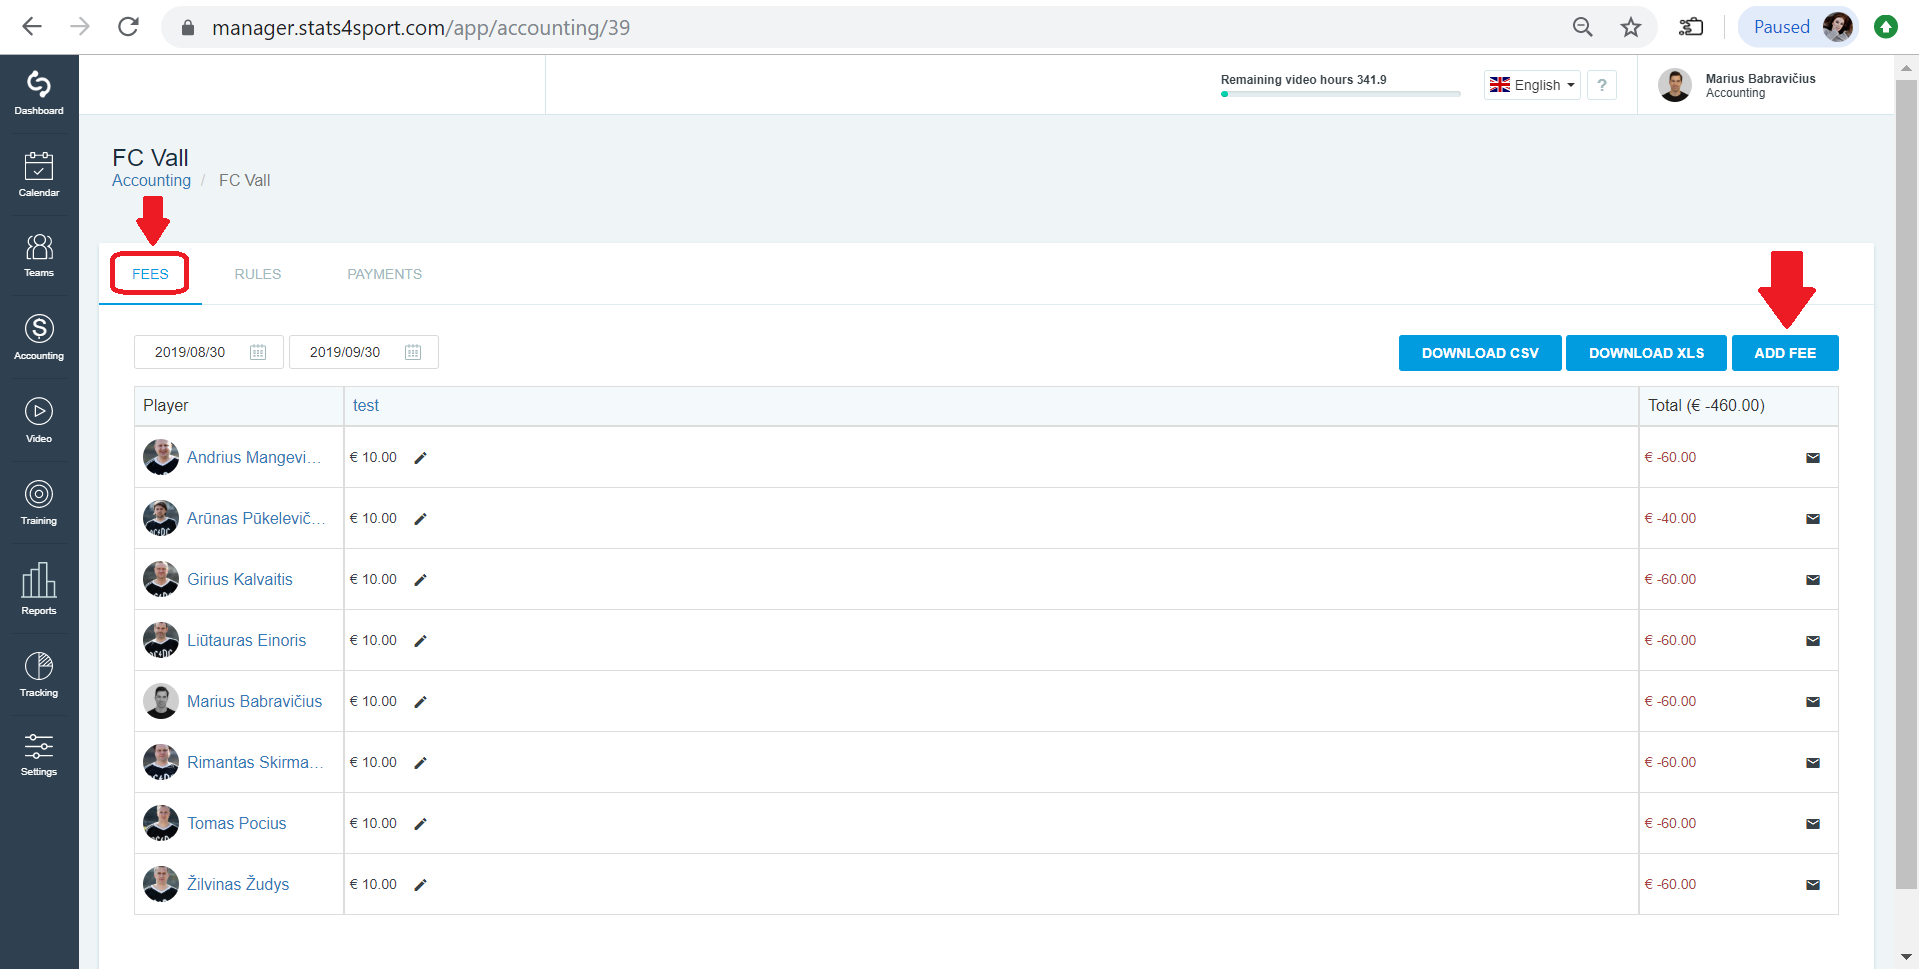Open the Settings sidebar section
The image size is (1919, 969).
click(39, 754)
